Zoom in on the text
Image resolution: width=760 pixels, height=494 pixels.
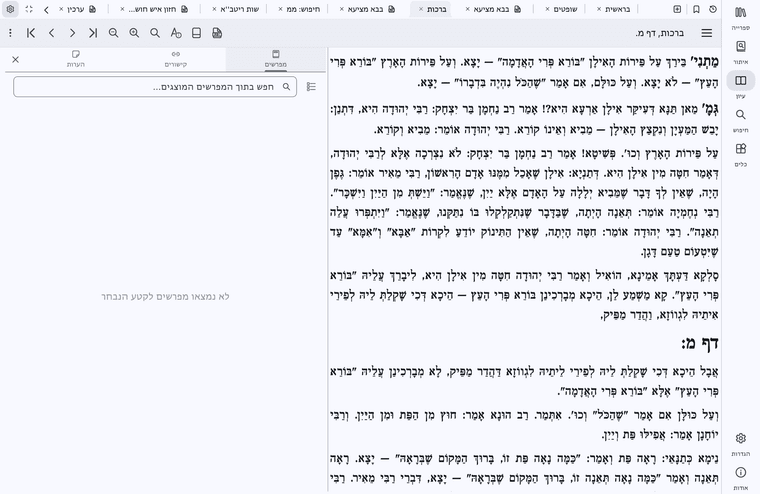click(134, 33)
